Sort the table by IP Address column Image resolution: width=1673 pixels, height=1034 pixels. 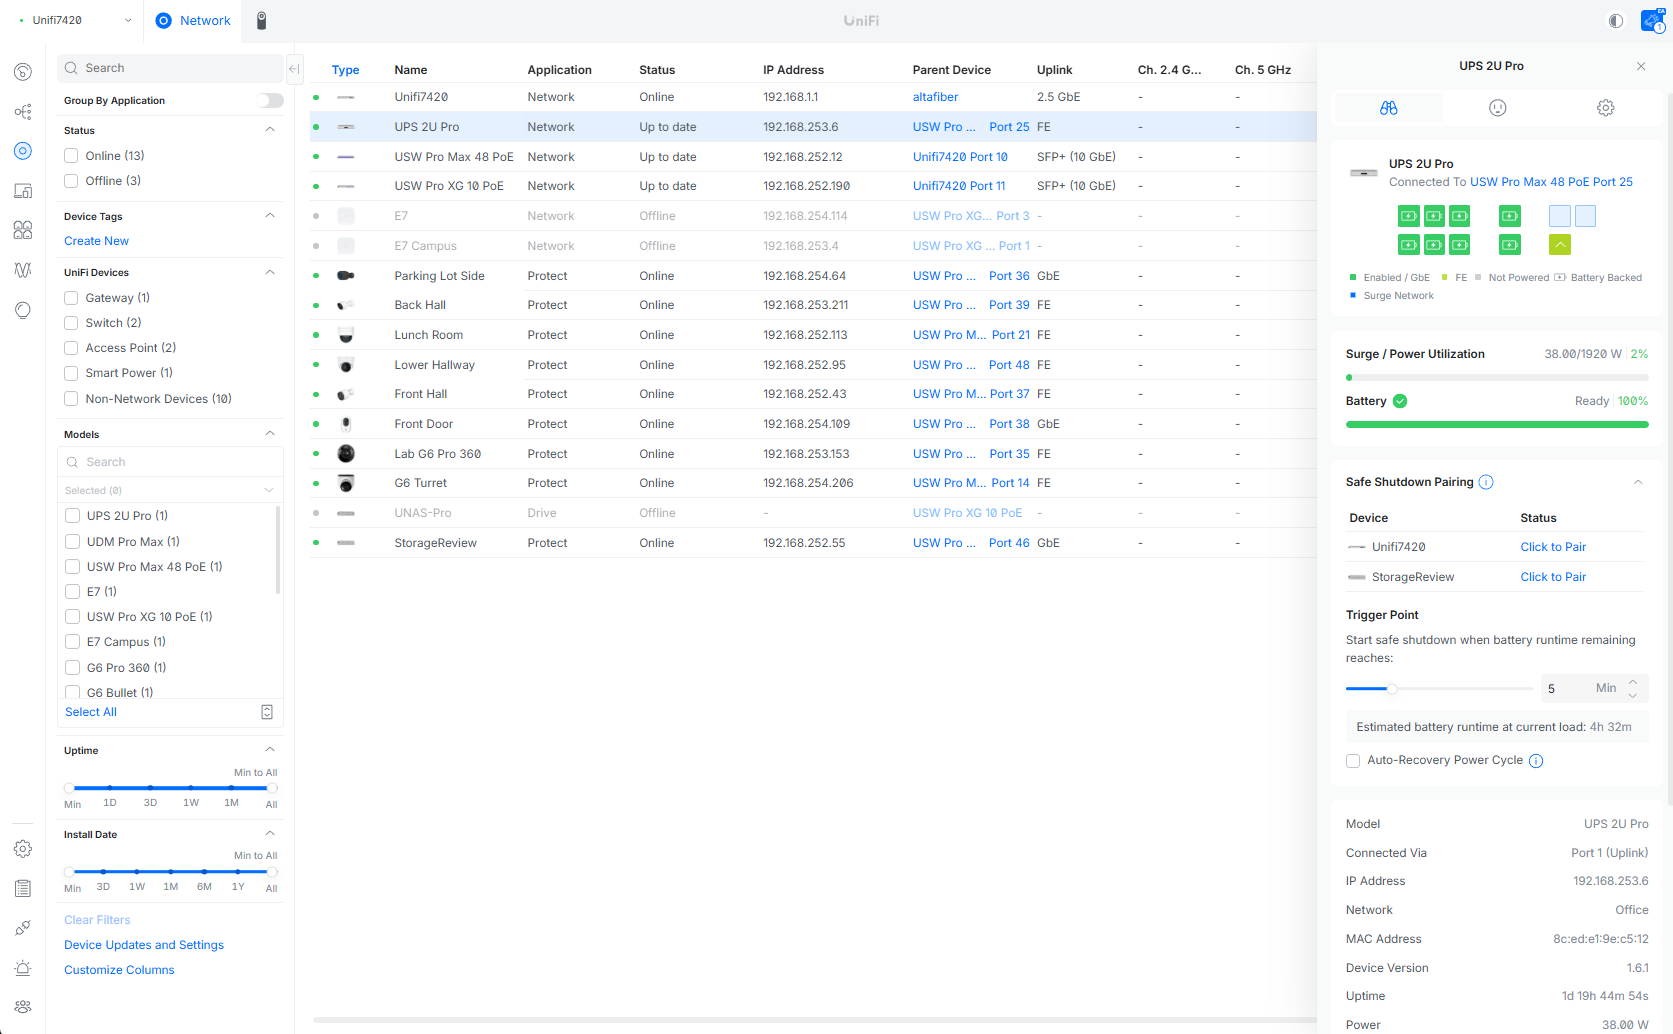794,70
